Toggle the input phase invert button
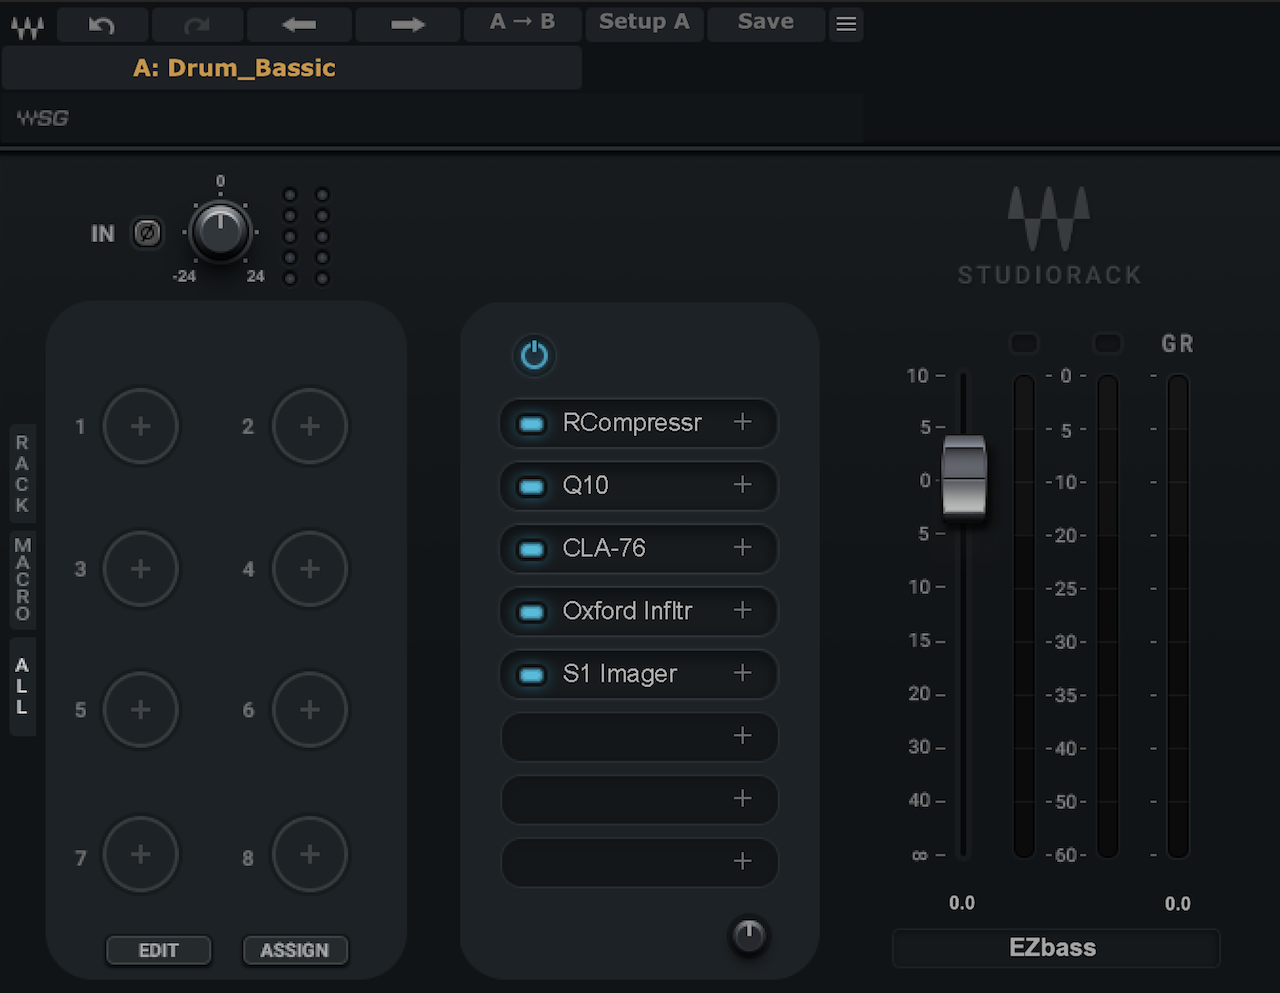 pos(147,233)
